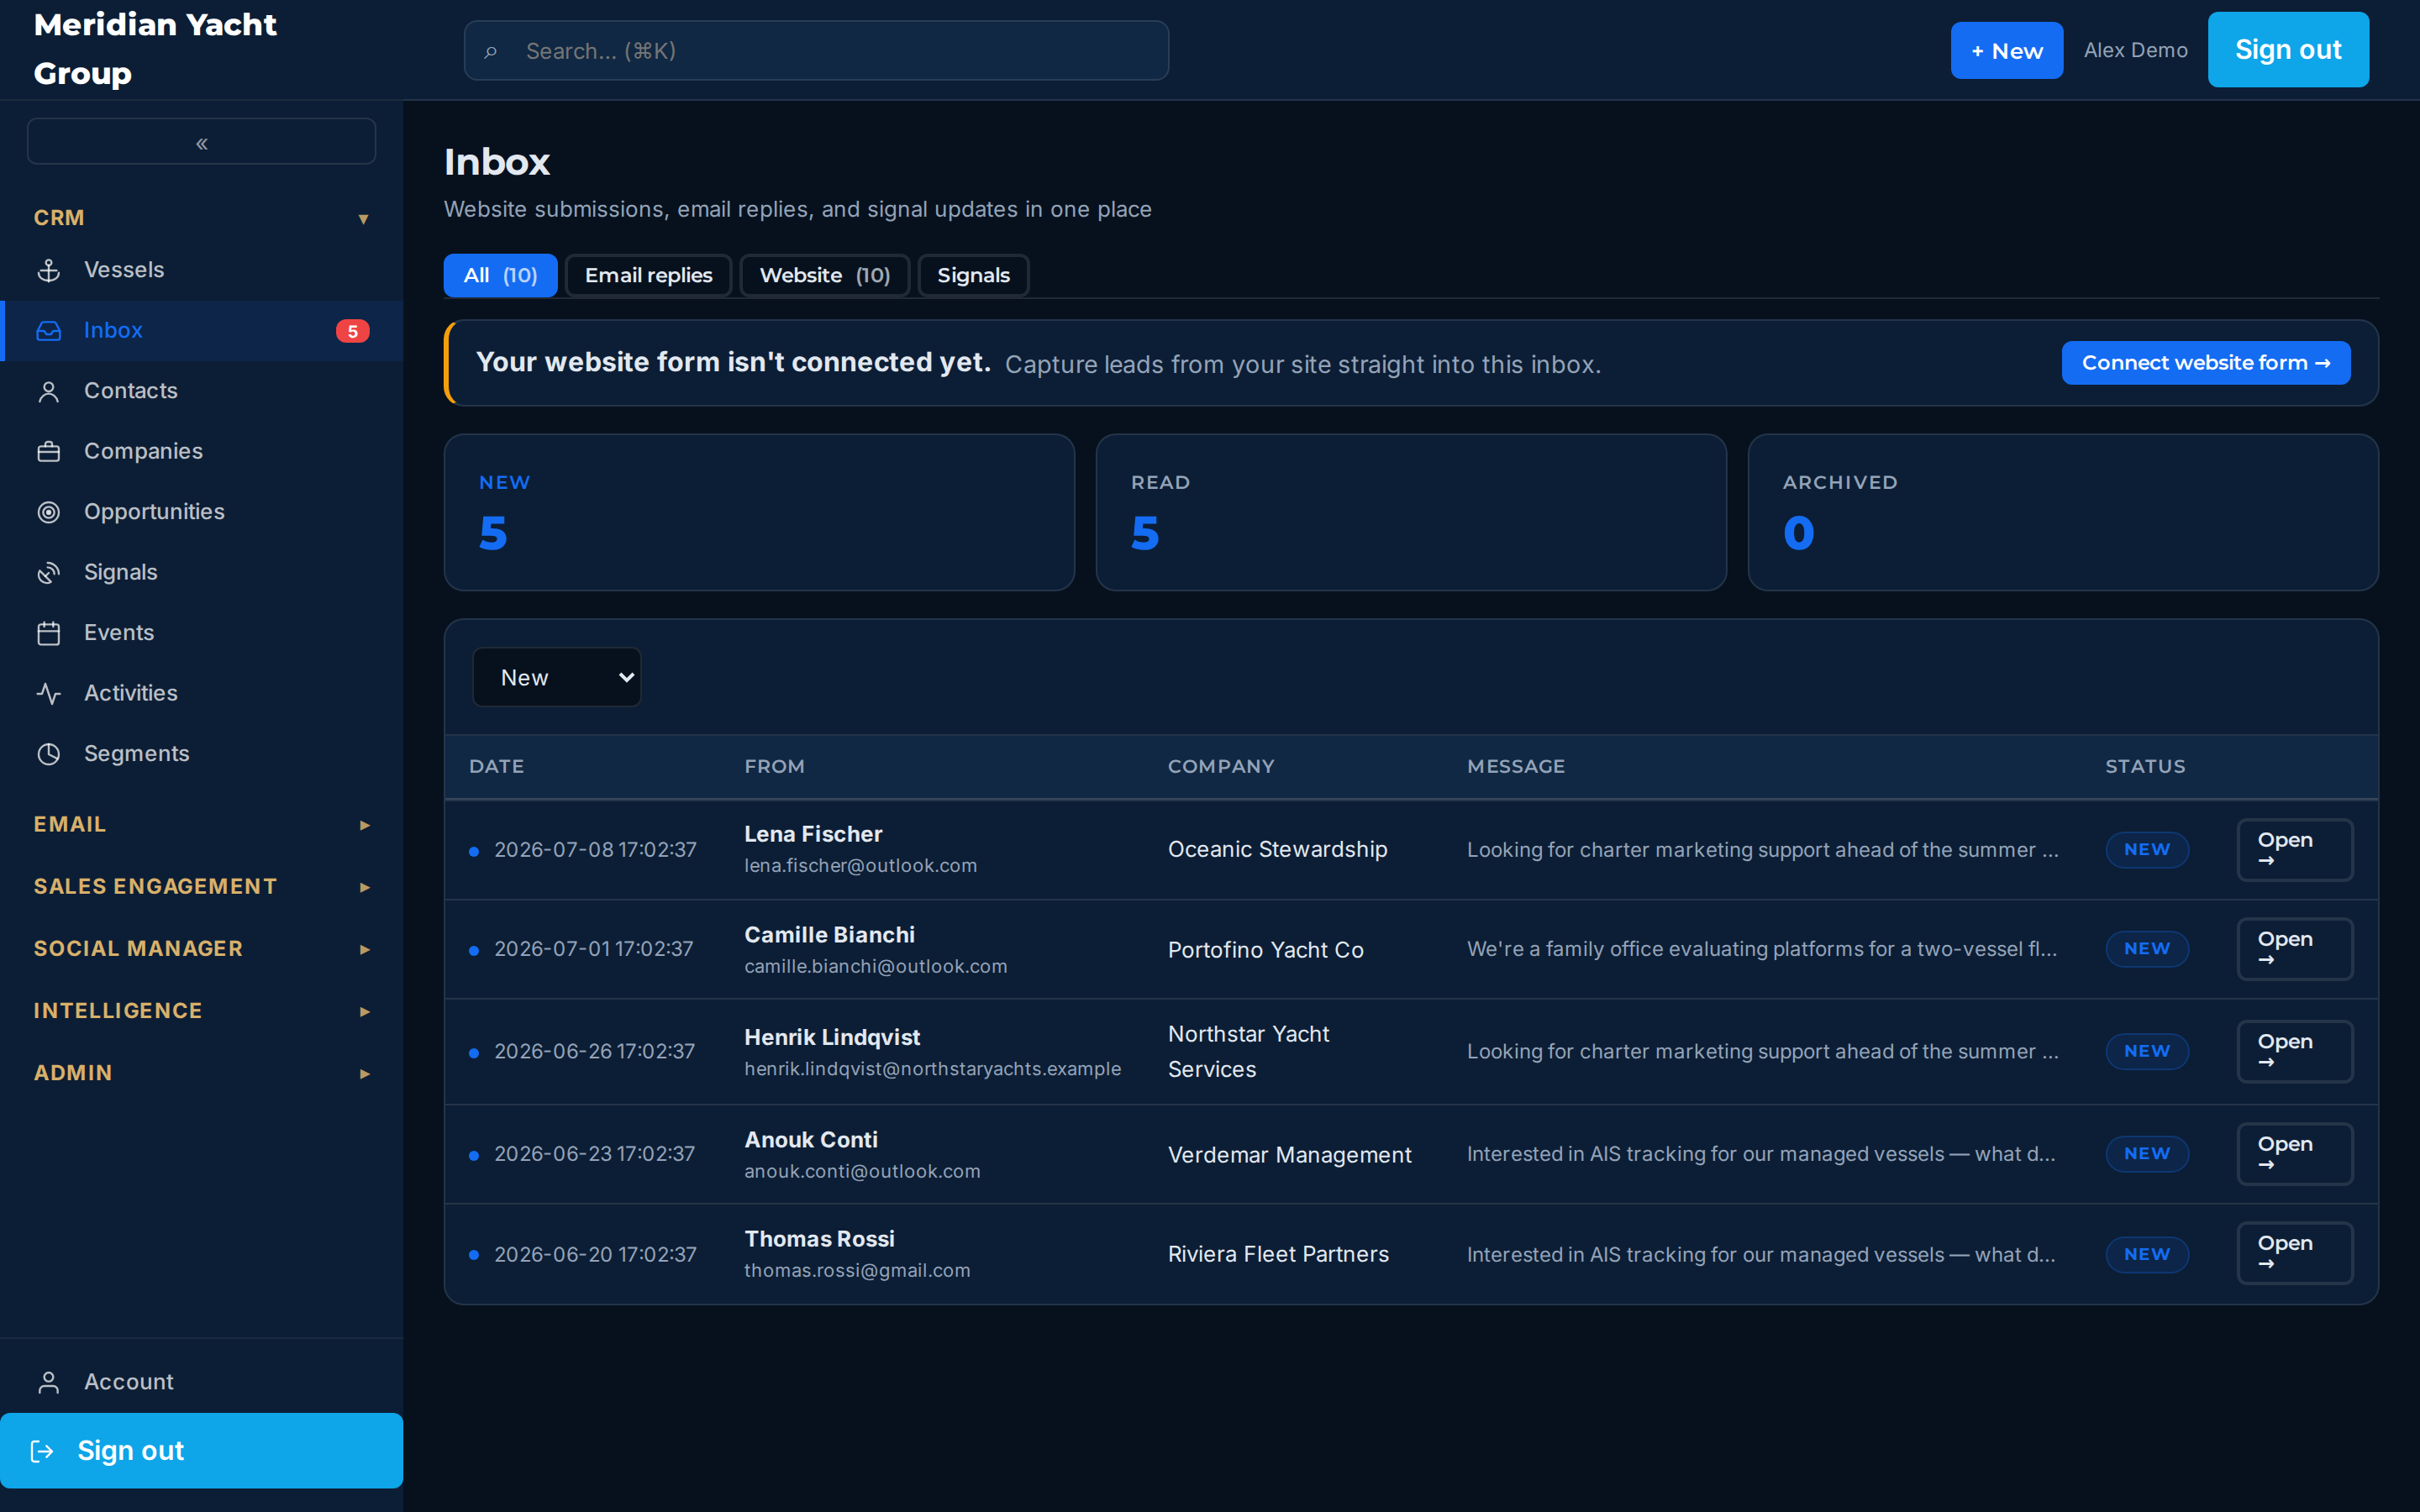This screenshot has height=1512, width=2420.
Task: Click the Signals satellite icon
Action: pos(48,573)
